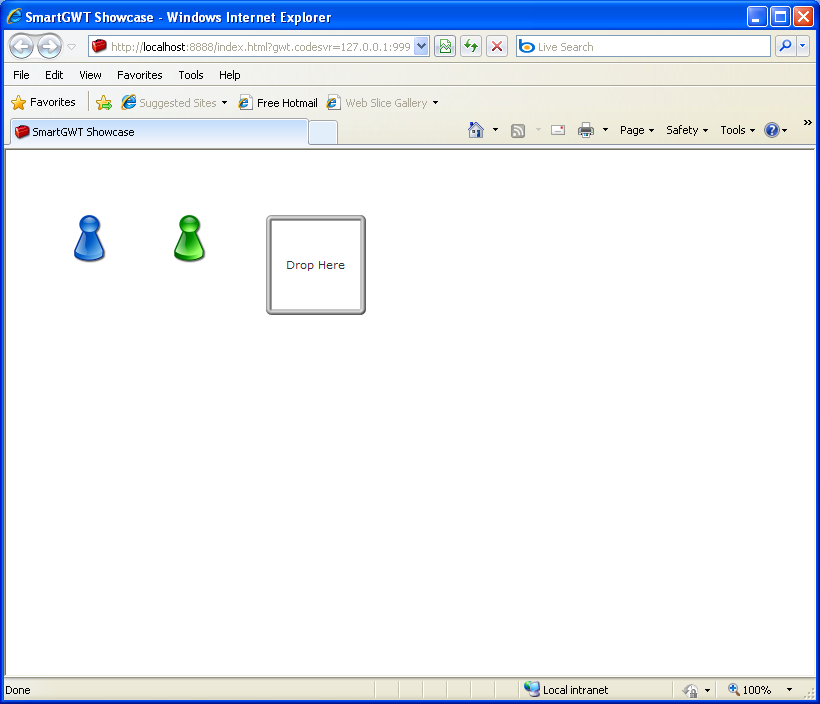Click the red Stop loading button
This screenshot has width=820, height=704.
point(497,47)
